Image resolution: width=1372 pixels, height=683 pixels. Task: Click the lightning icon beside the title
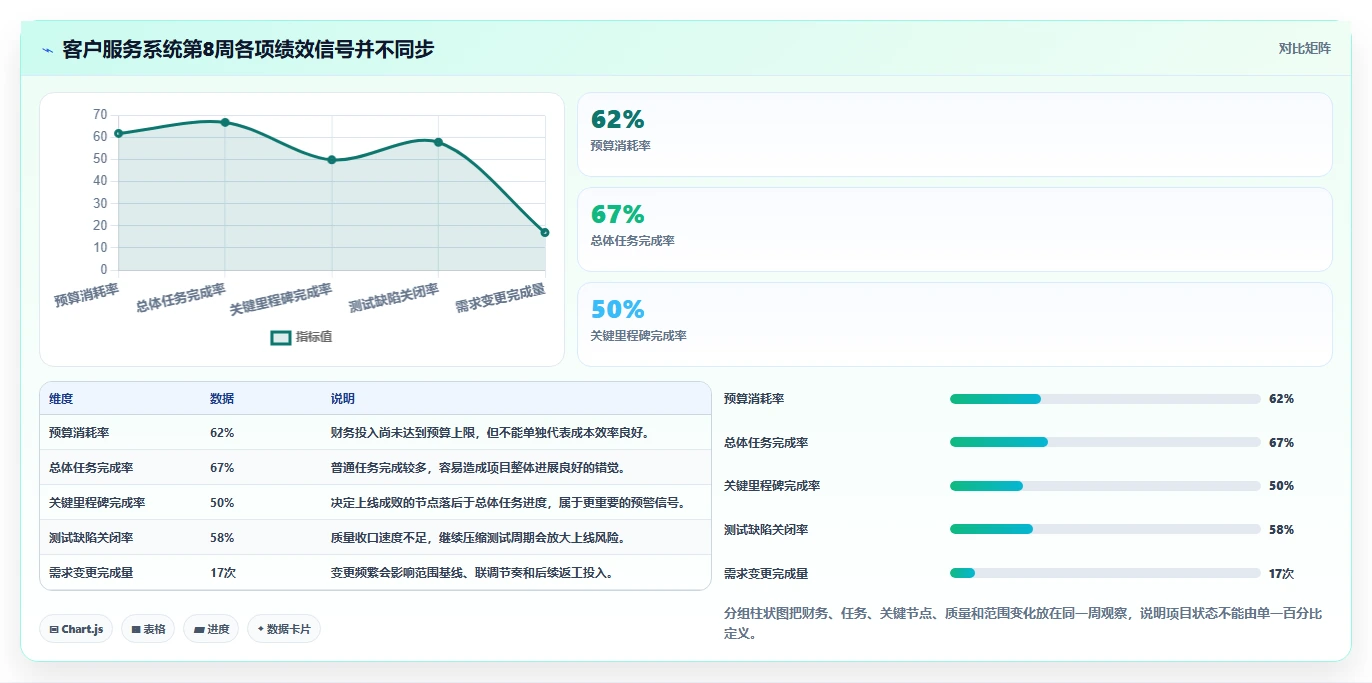47,49
